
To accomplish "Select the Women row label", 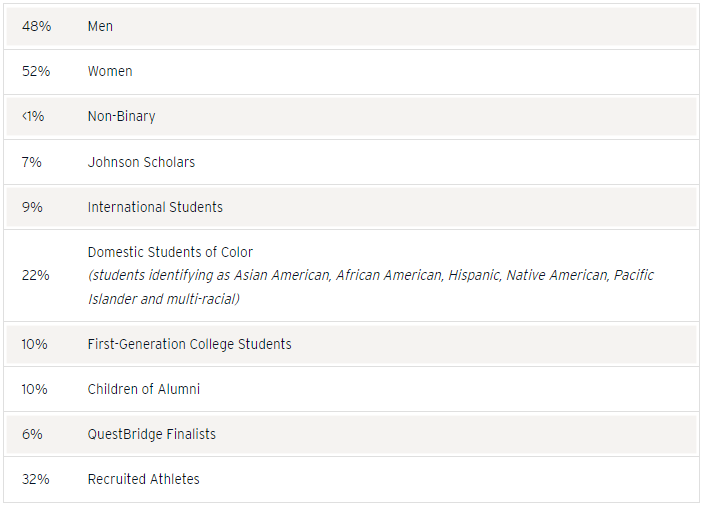I will pos(110,71).
